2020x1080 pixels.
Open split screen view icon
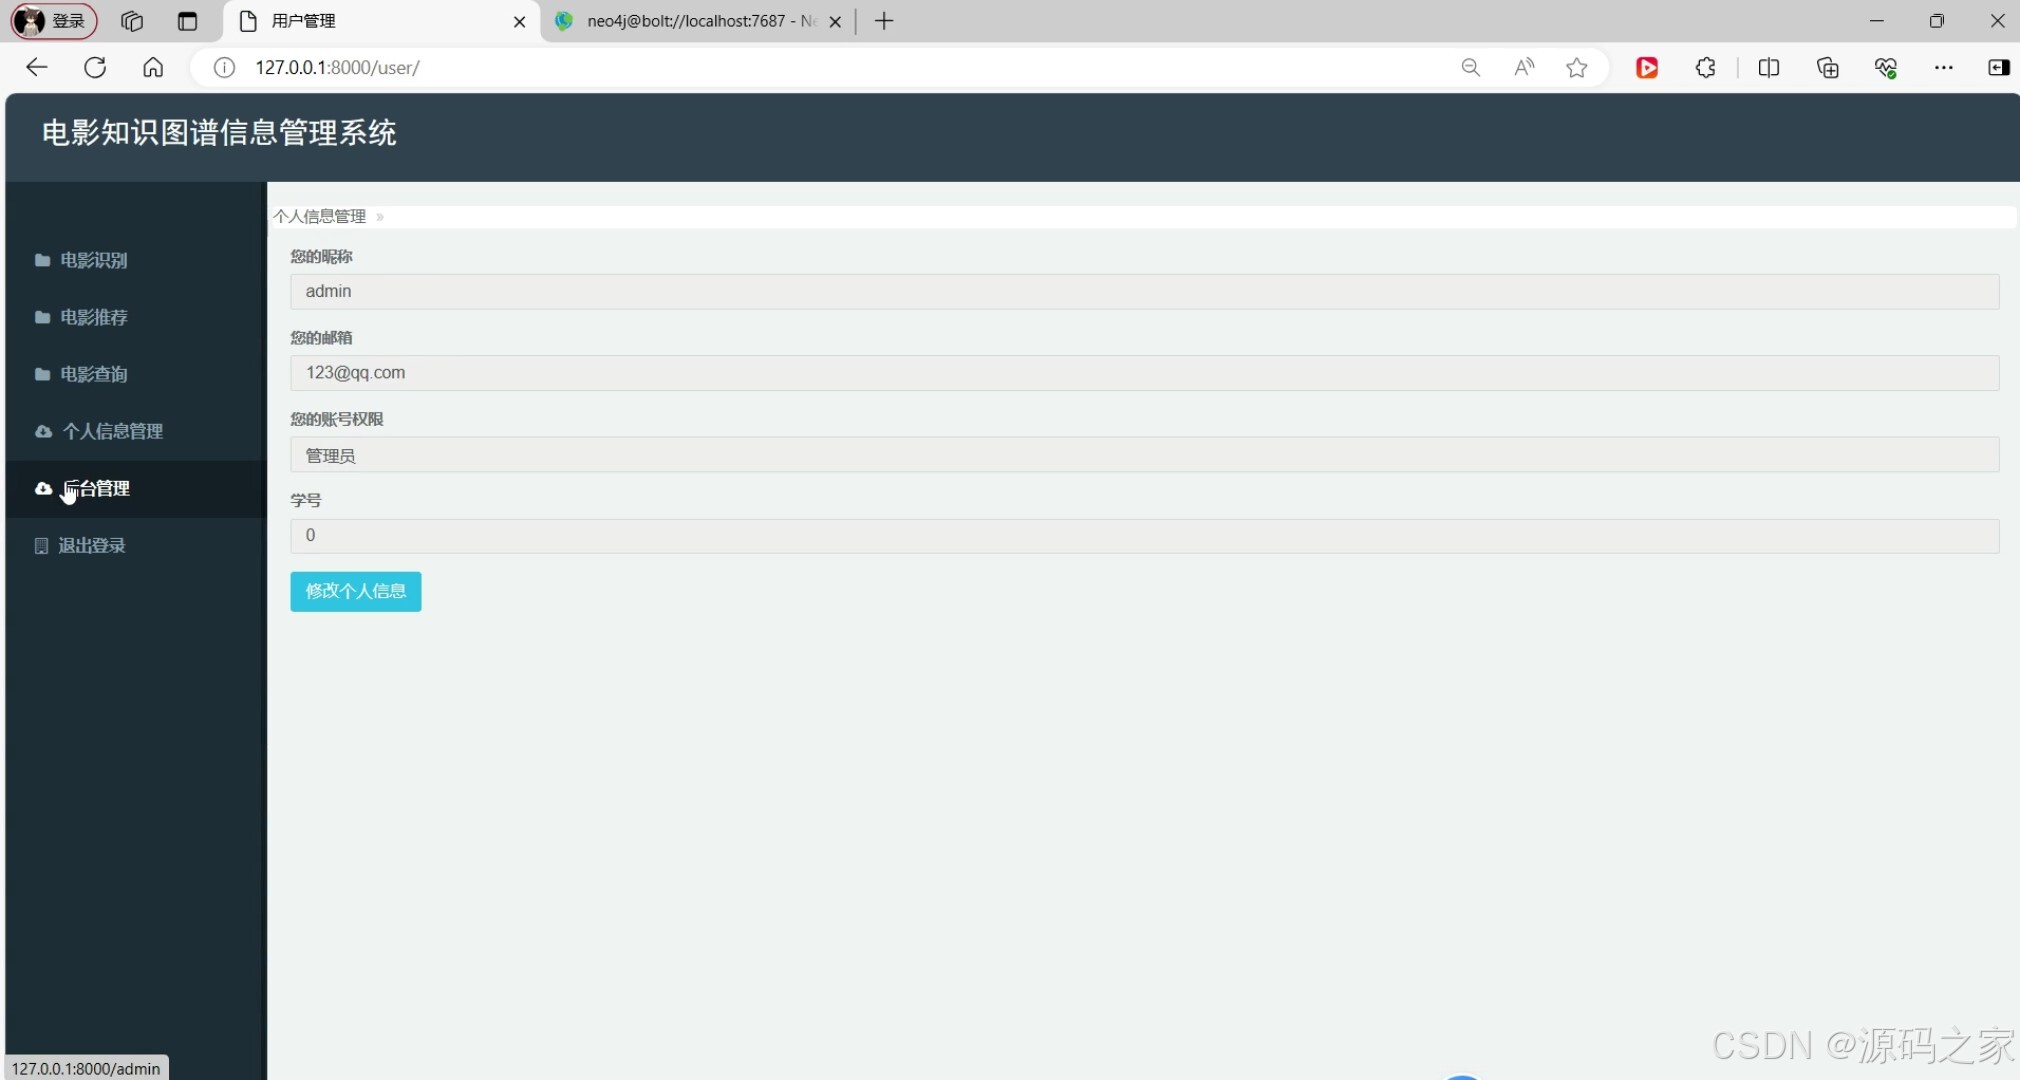[1768, 67]
